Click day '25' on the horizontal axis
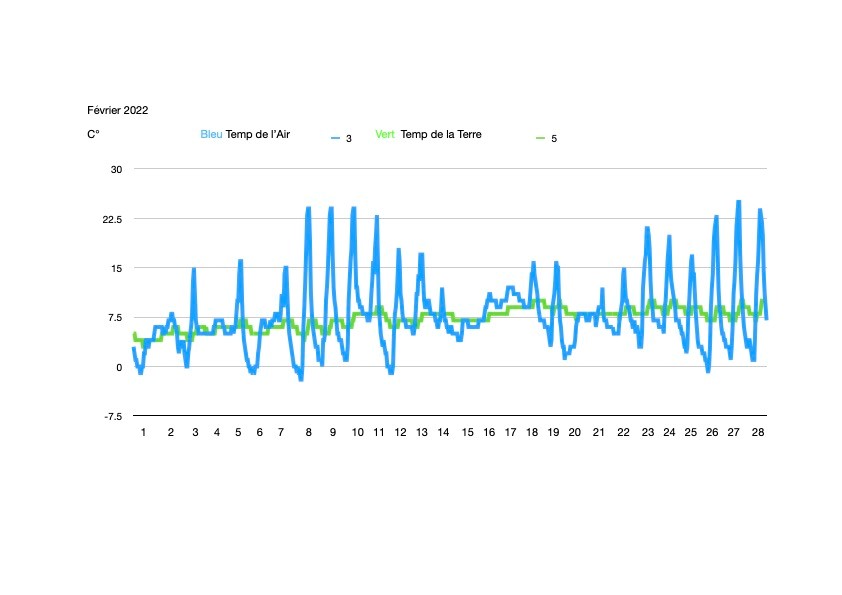This screenshot has width=842, height=595. point(691,432)
